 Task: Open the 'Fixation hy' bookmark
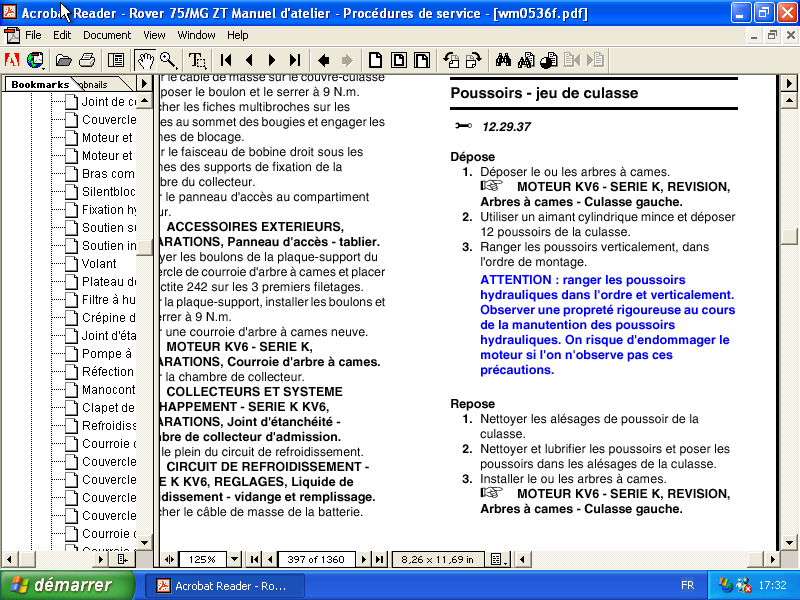click(x=109, y=209)
